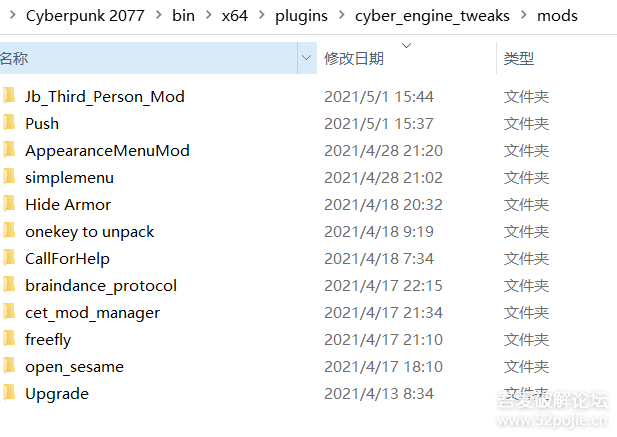Click the Hide Armor folder icon
This screenshot has width=617, height=437.
point(10,204)
